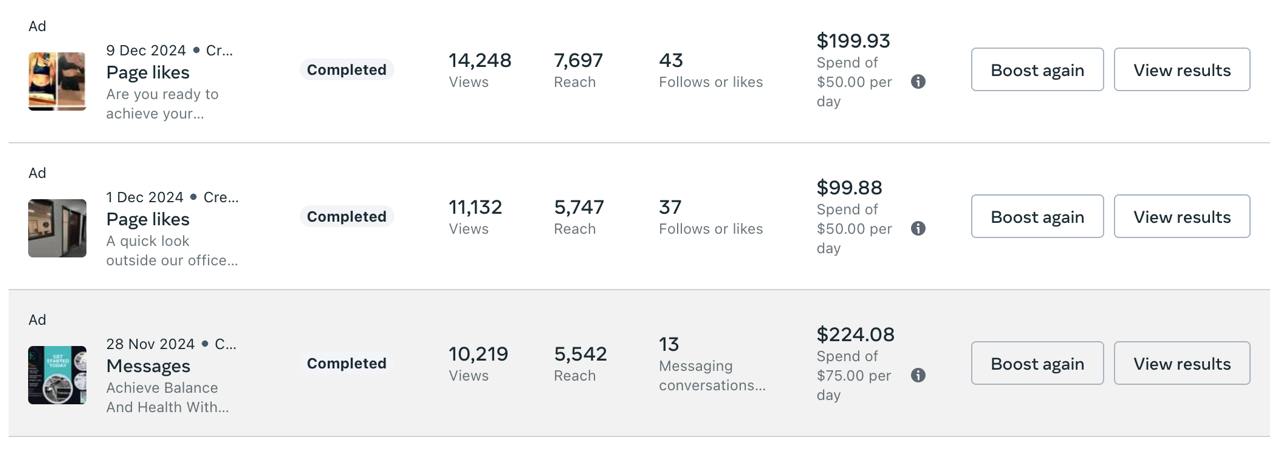Boost again the 1 Dec Page likes ad
Viewport: 1280px width, 453px height.
[x=1037, y=217]
